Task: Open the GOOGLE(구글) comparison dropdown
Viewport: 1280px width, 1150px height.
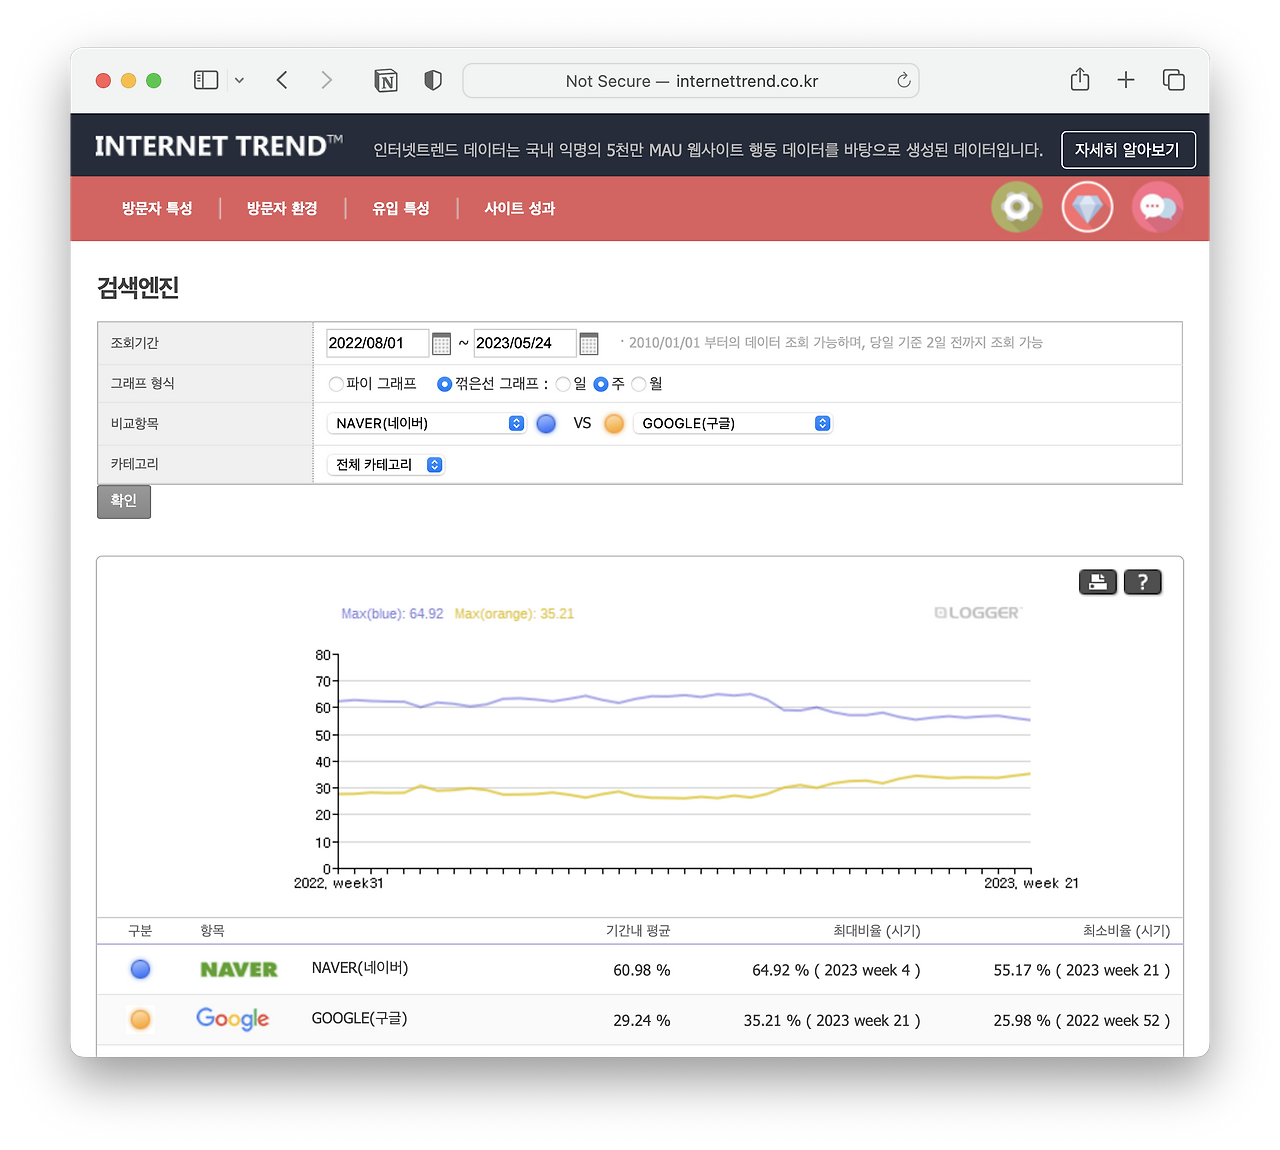Action: pos(732,424)
